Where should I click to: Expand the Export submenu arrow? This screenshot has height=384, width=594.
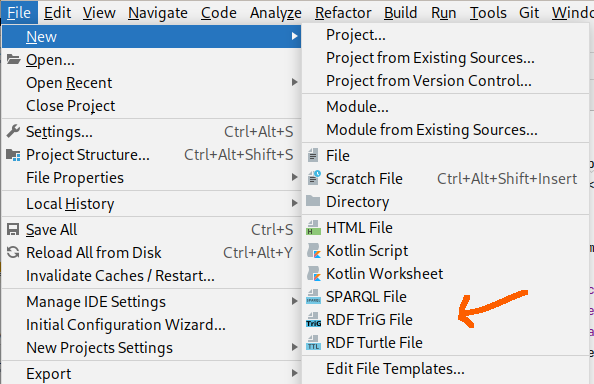tap(294, 373)
